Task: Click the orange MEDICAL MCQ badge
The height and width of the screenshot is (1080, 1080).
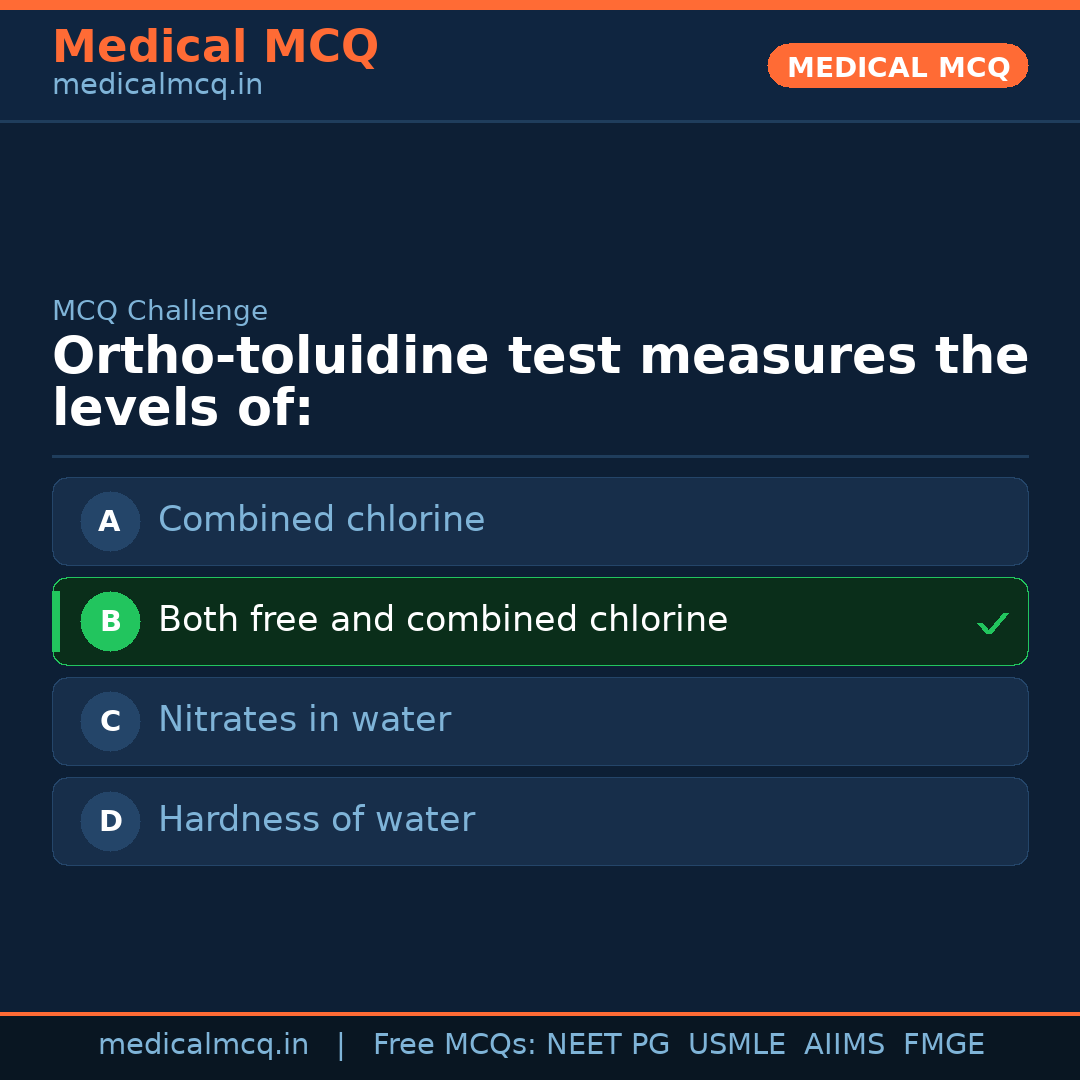Action: [897, 67]
